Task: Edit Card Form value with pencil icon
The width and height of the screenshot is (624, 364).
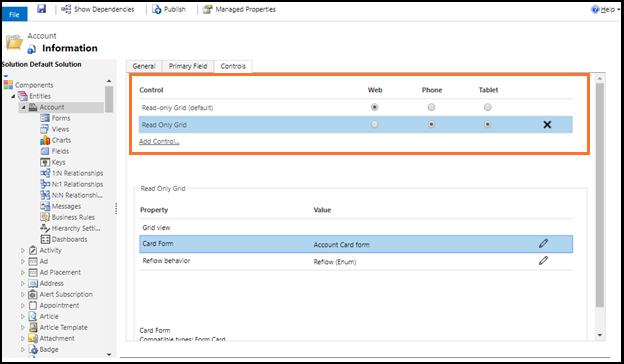Action: [543, 243]
